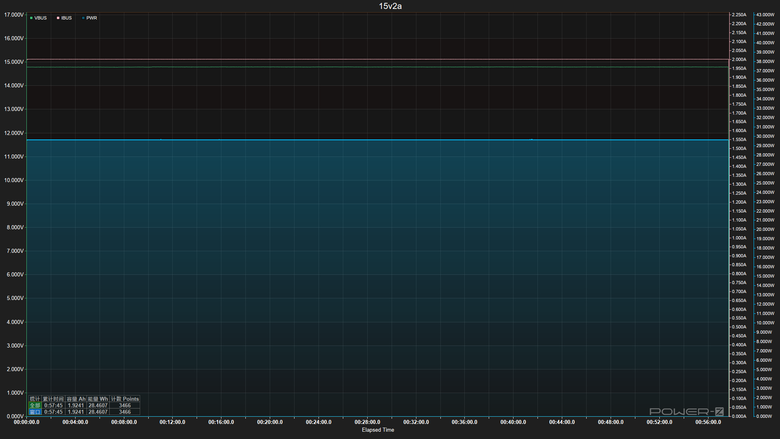Click the 43.000W power axis label
The width and height of the screenshot is (780, 439).
pos(765,15)
